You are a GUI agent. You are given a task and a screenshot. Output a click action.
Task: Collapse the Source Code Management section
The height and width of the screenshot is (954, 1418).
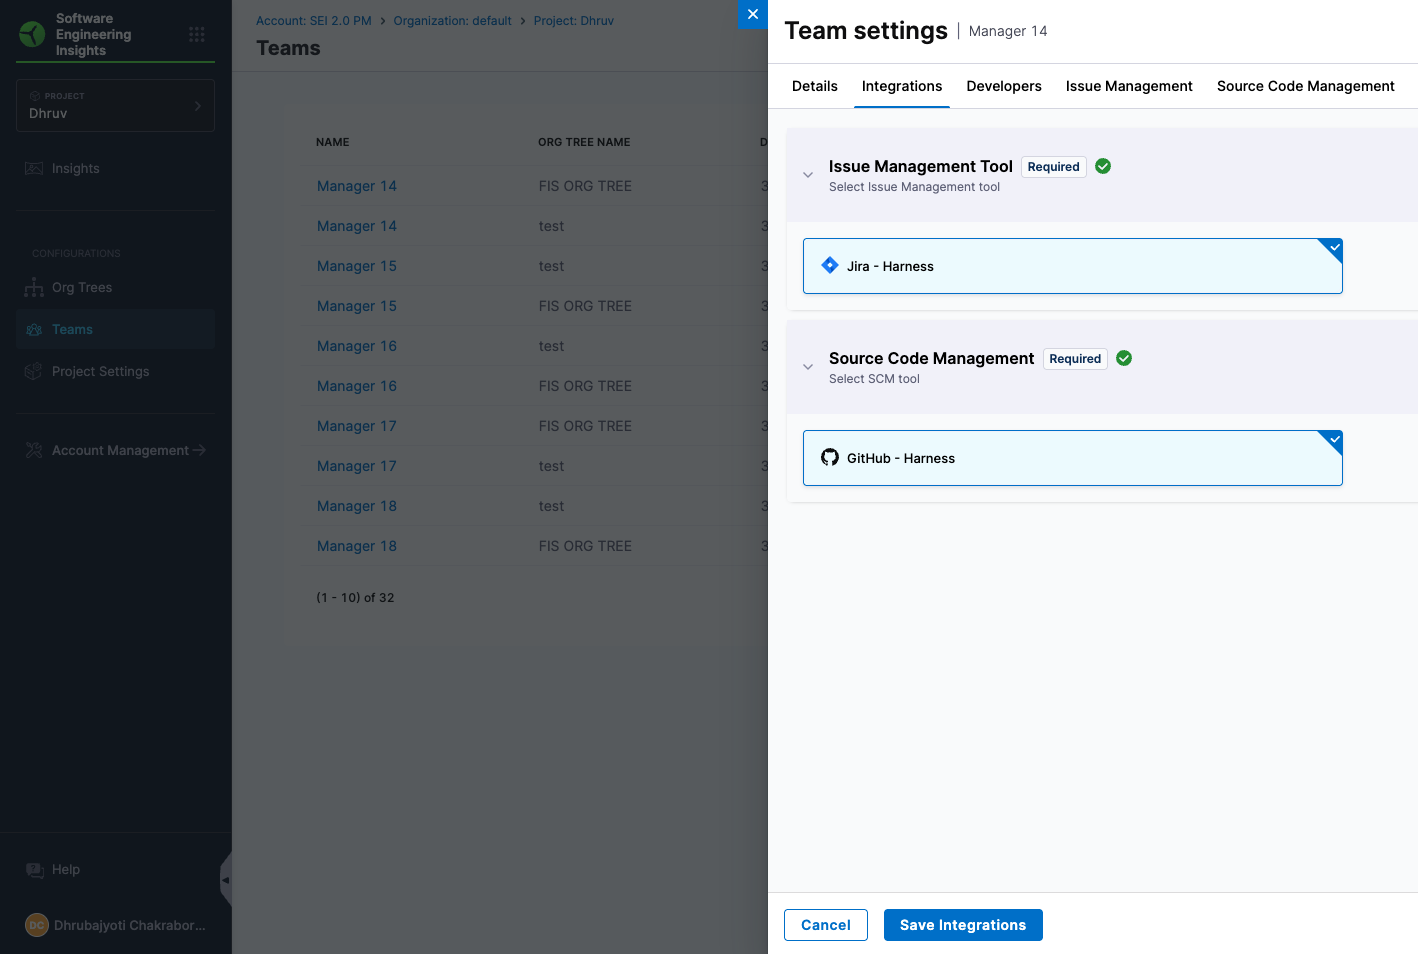click(x=808, y=367)
